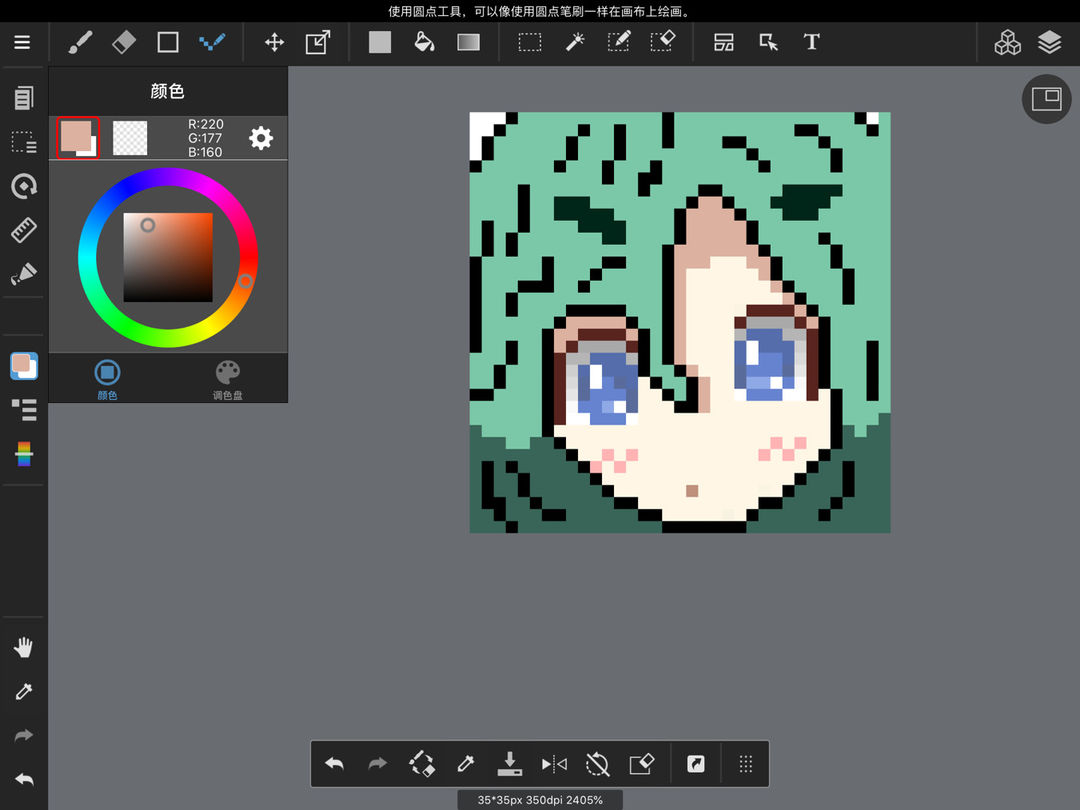Select the panel divide tool
Screen dimensions: 1080x810
[x=723, y=42]
